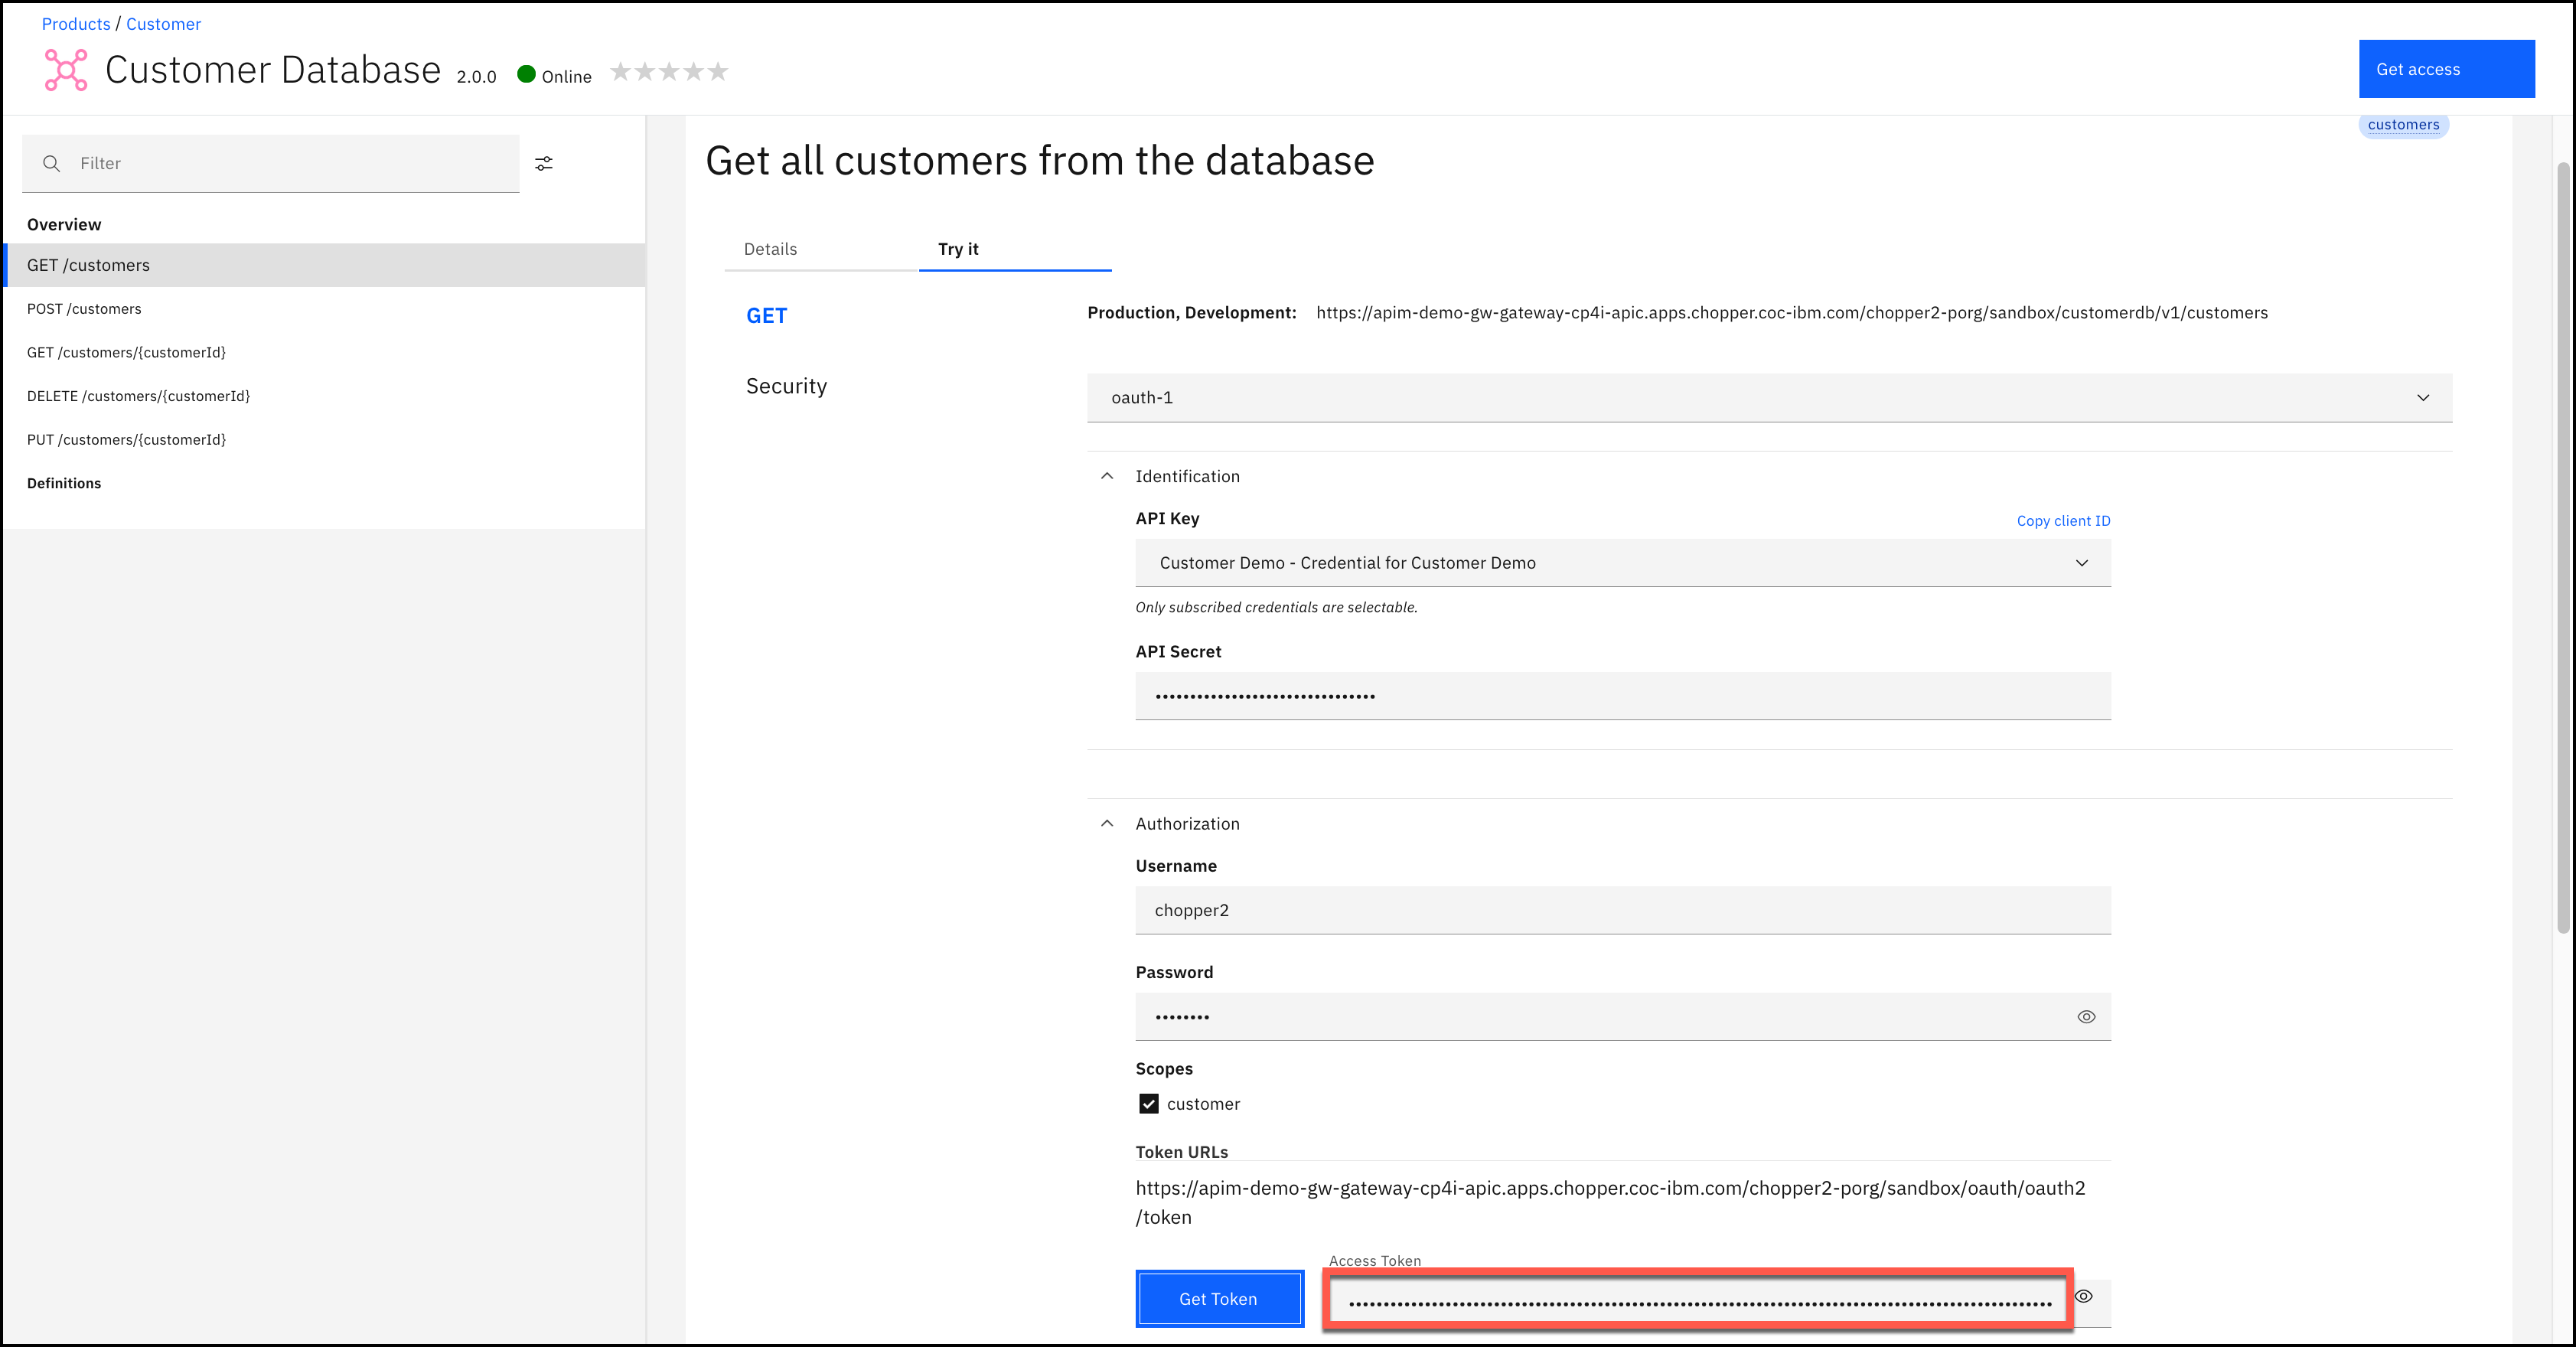Rate the API with the first star

[620, 72]
